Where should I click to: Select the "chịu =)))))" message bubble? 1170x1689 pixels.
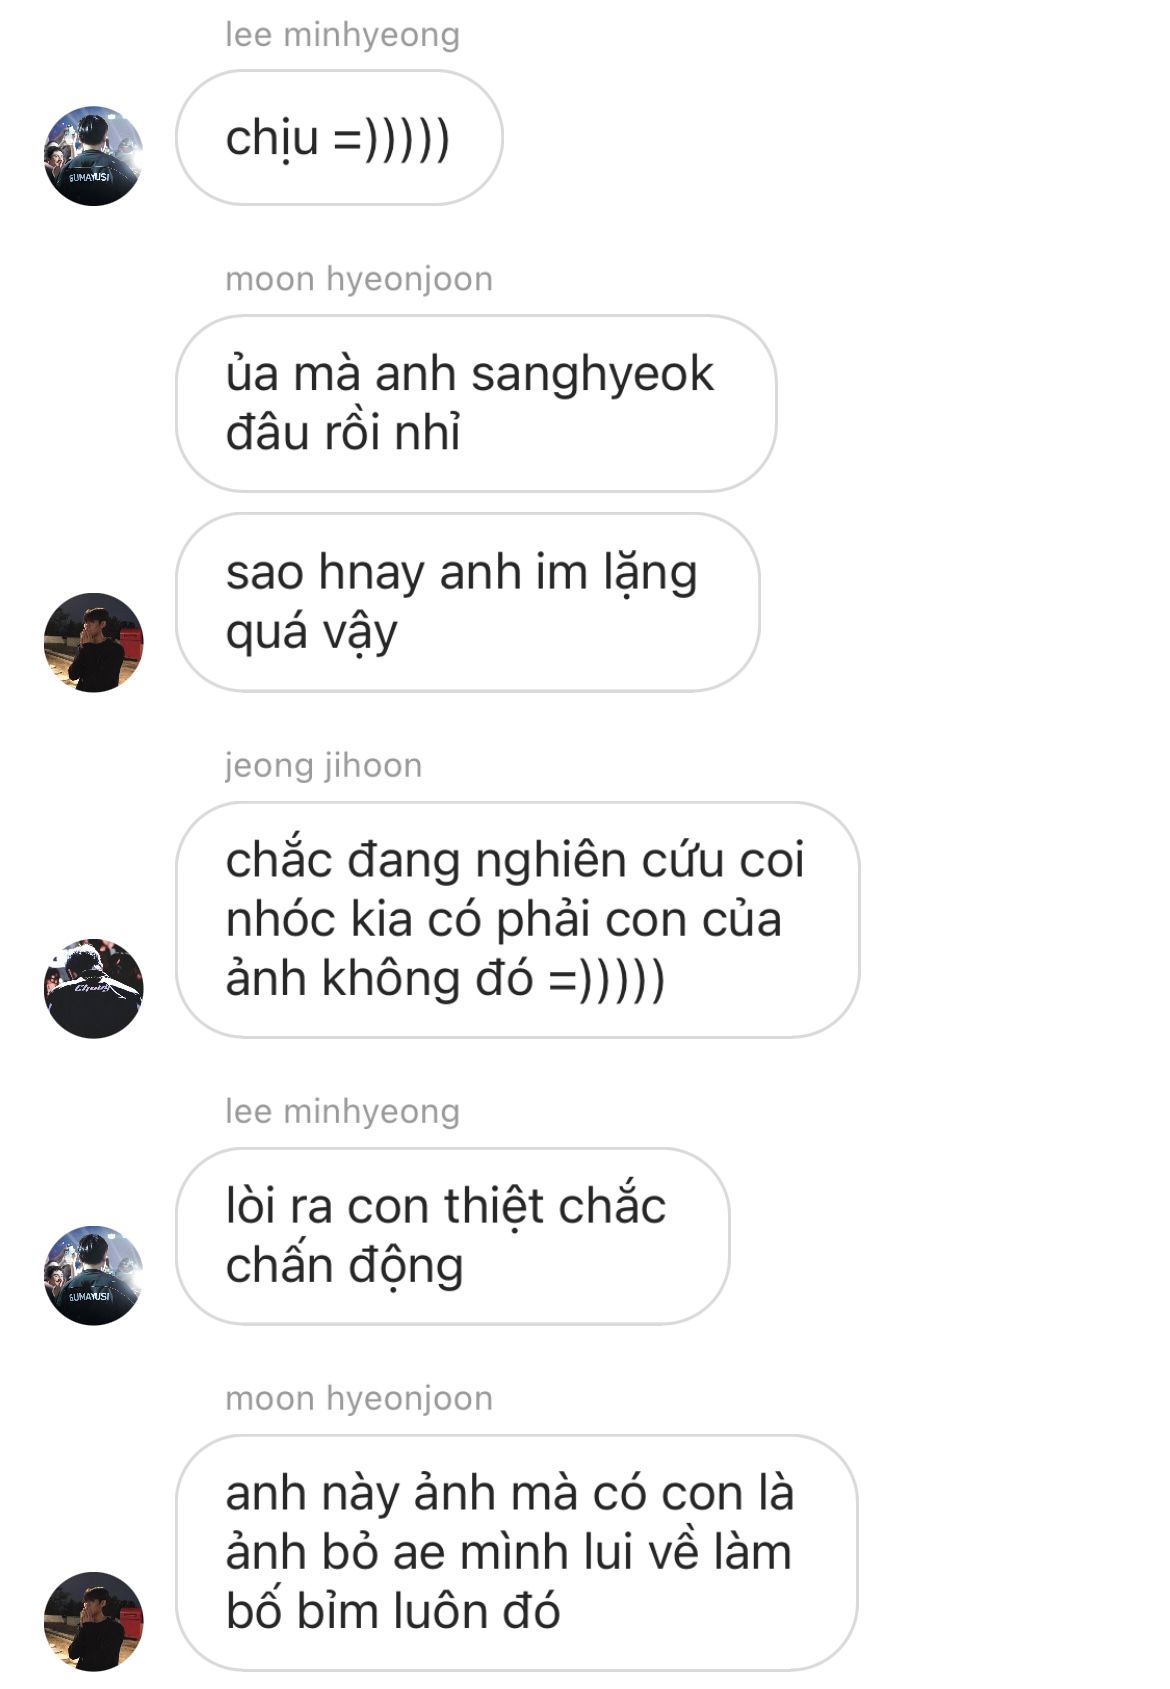click(339, 138)
